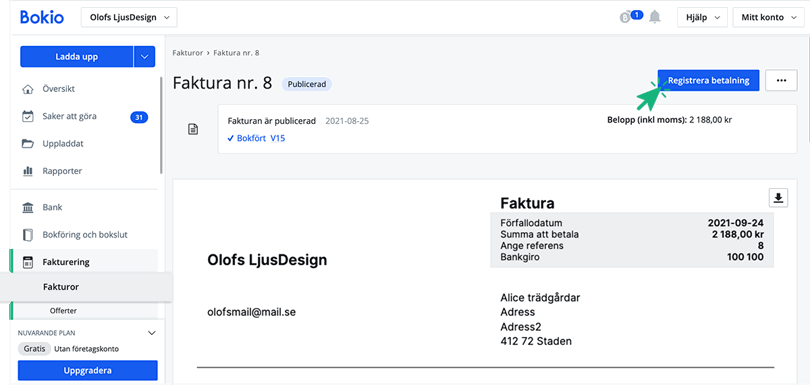Click the Översikt house icon
Viewport: 810px width, 388px height.
[27, 89]
